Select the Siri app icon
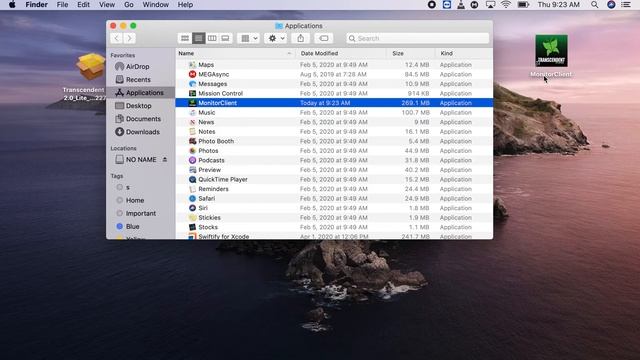This screenshot has width=640, height=360. tap(192, 208)
